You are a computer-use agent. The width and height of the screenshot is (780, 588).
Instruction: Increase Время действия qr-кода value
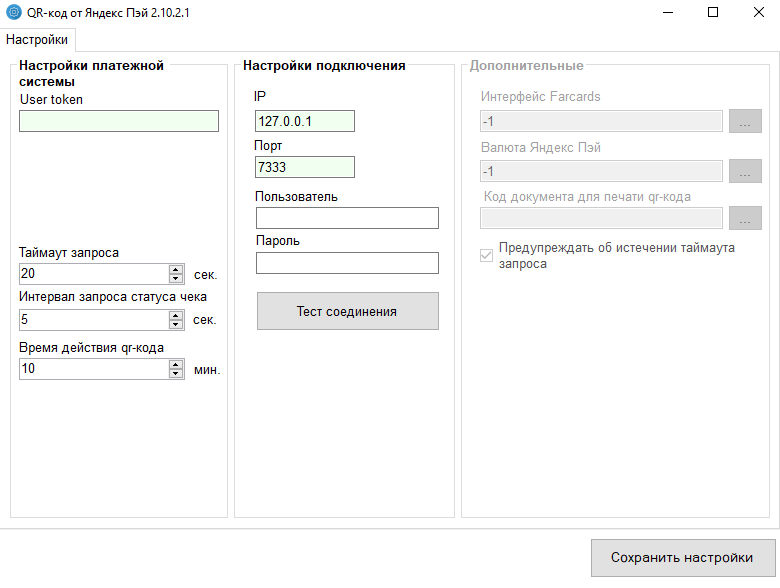point(177,364)
